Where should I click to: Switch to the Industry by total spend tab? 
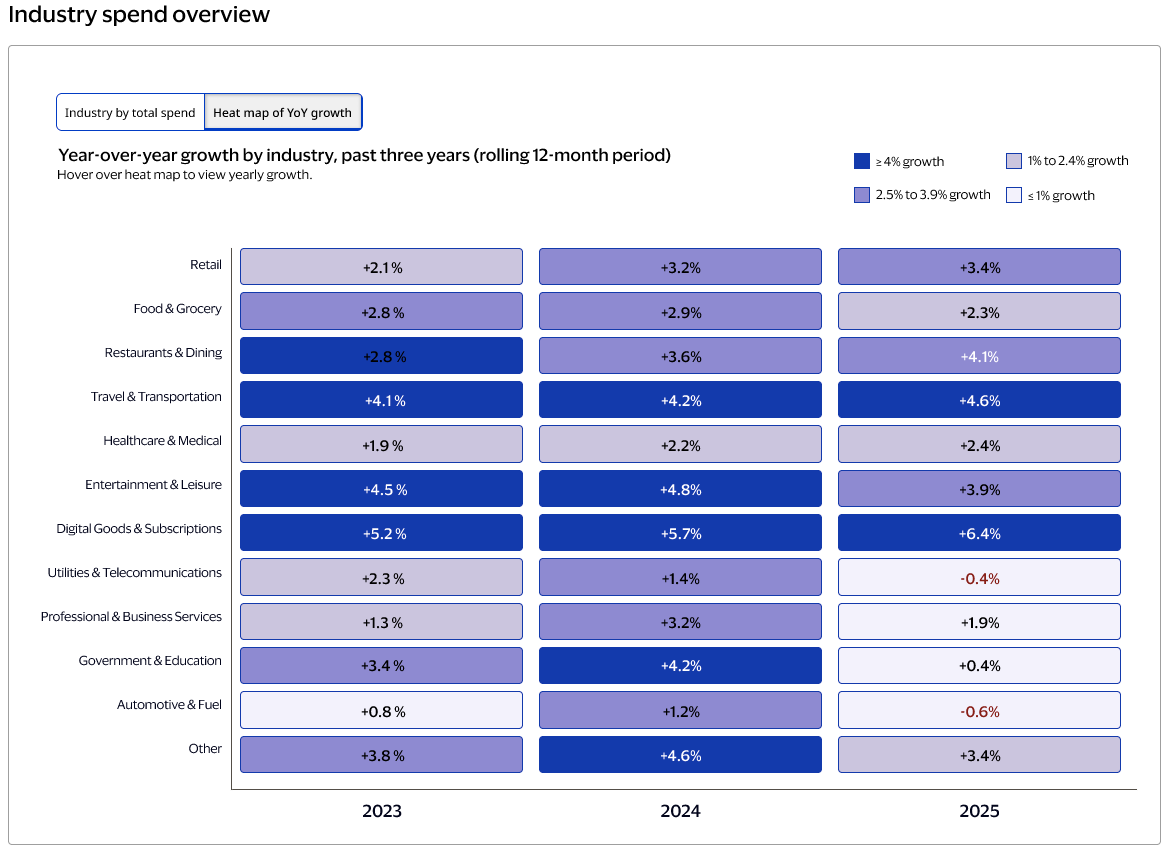coord(130,112)
